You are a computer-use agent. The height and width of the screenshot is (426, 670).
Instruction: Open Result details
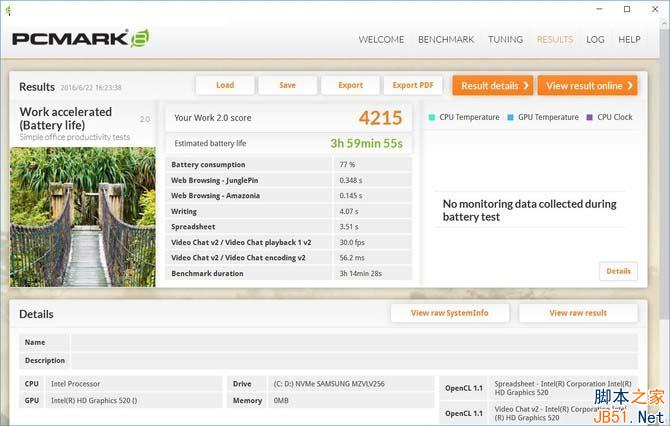[x=493, y=85]
